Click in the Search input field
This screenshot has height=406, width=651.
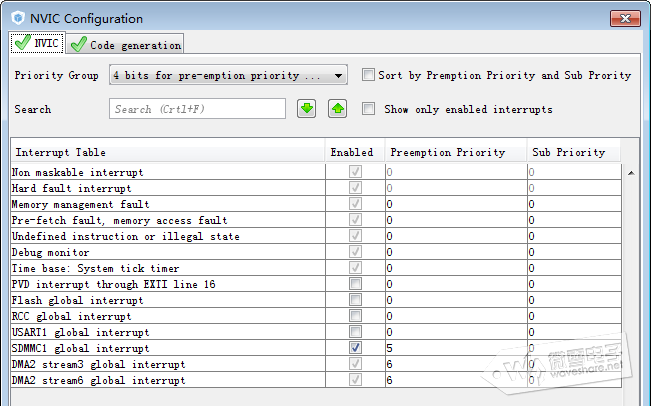[197, 109]
